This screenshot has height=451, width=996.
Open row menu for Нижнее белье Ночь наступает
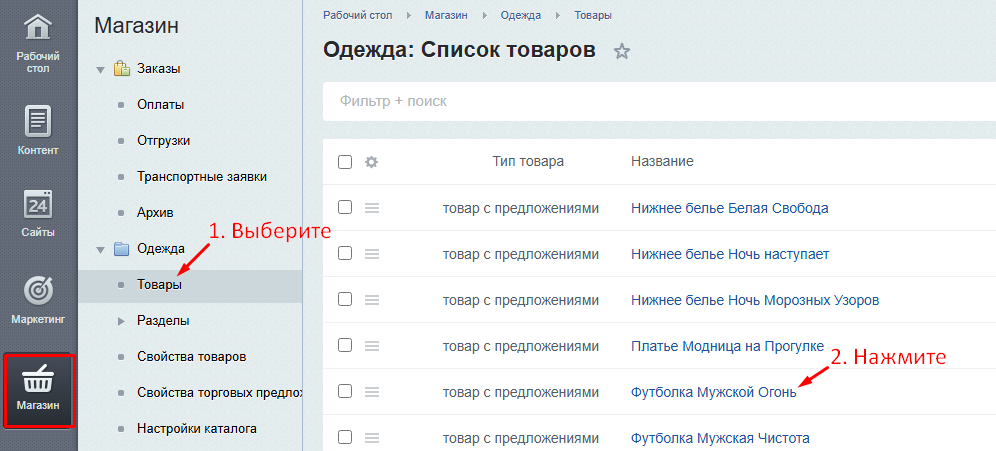click(x=372, y=254)
